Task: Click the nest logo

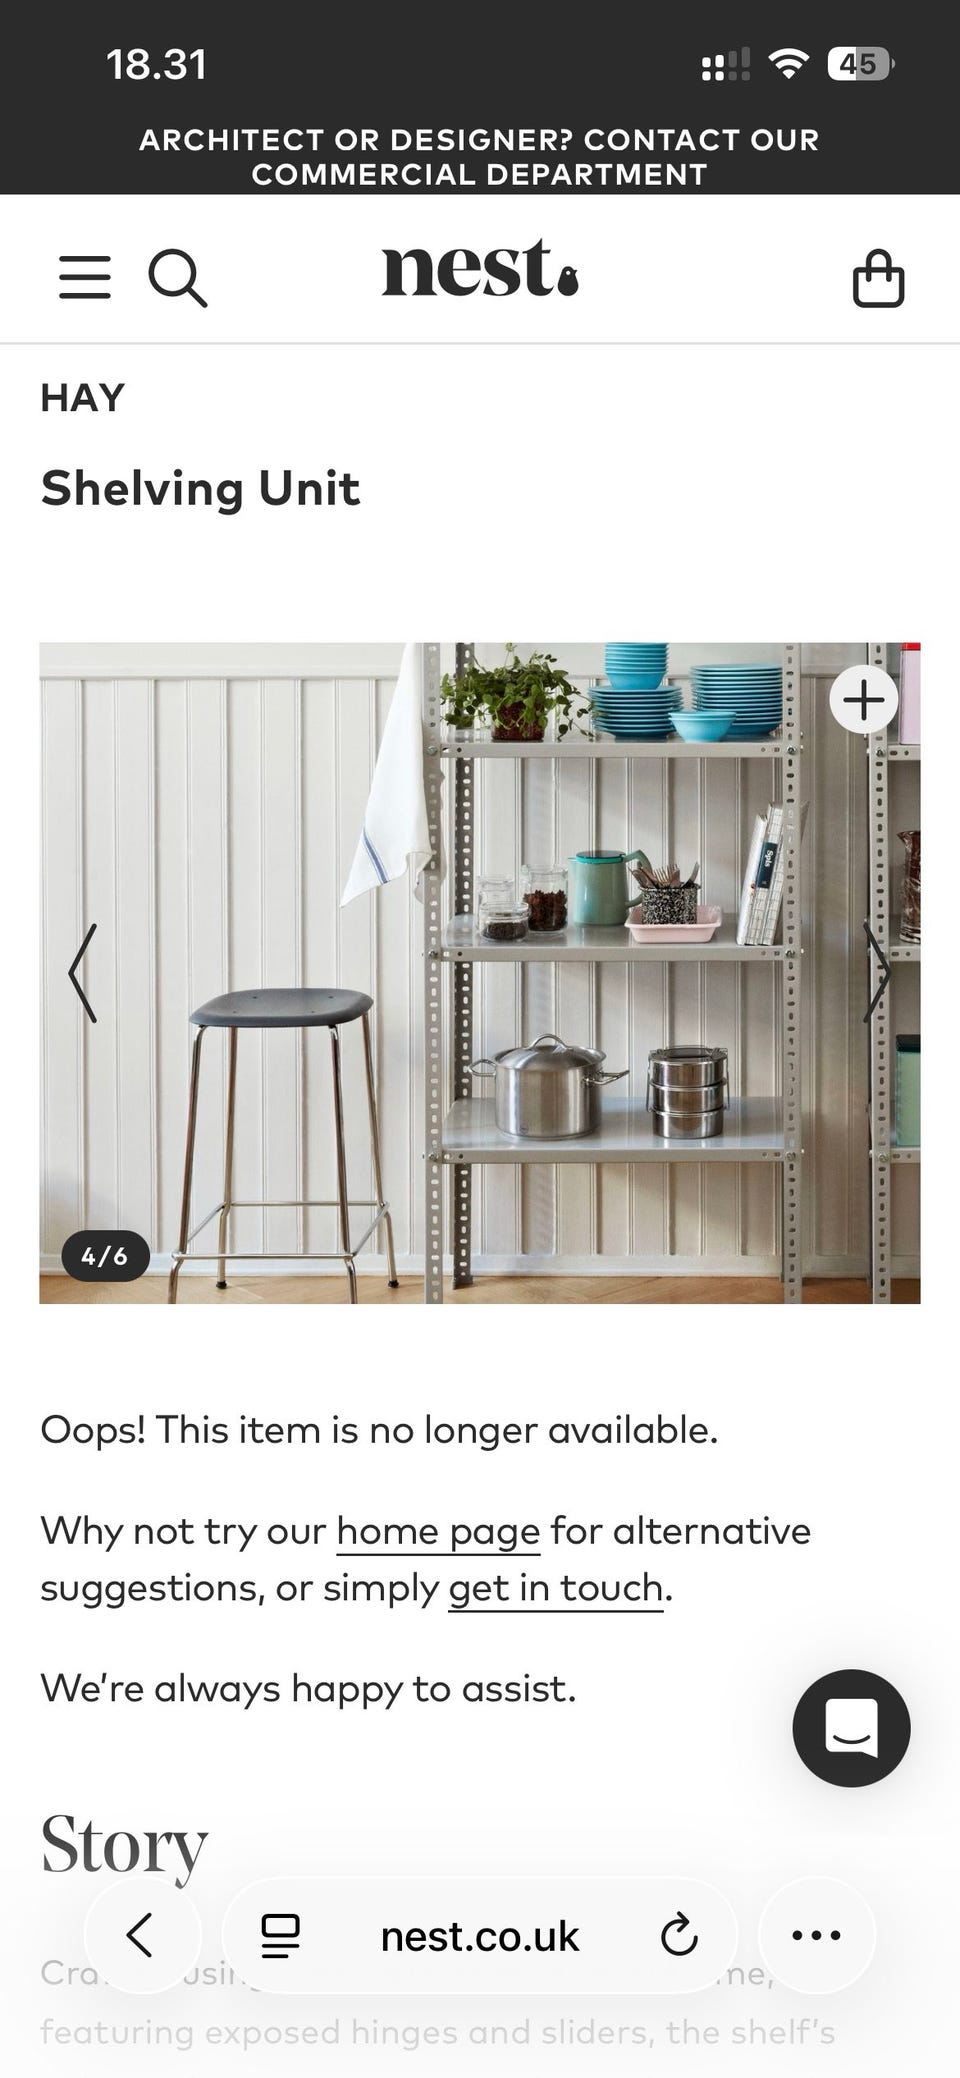Action: [480, 268]
